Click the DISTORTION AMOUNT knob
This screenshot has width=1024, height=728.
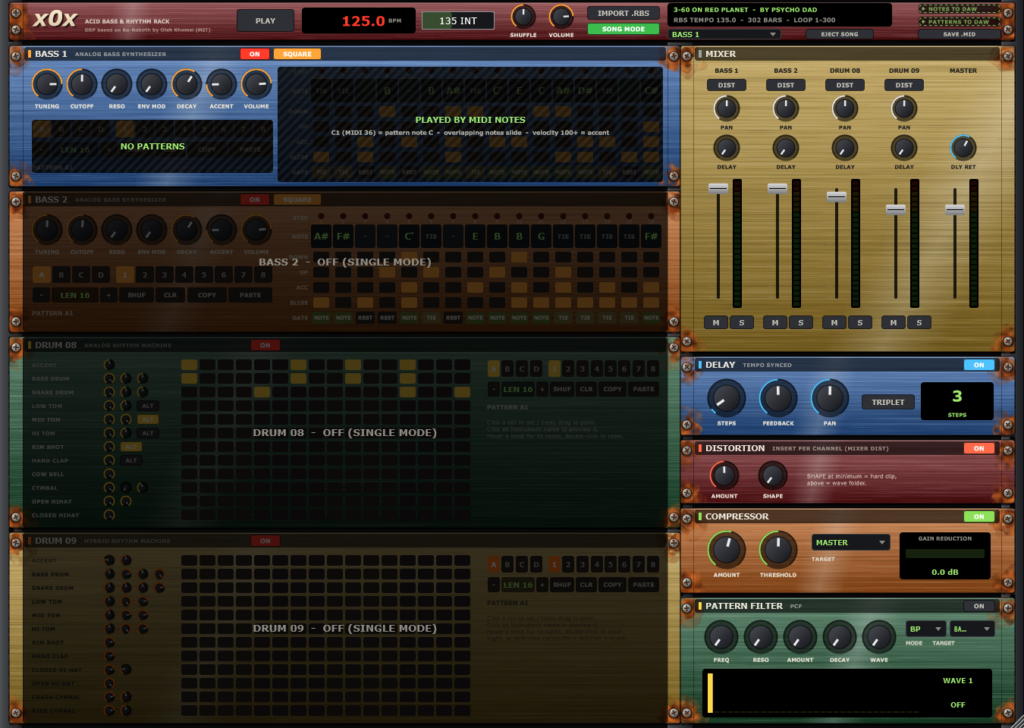click(724, 475)
